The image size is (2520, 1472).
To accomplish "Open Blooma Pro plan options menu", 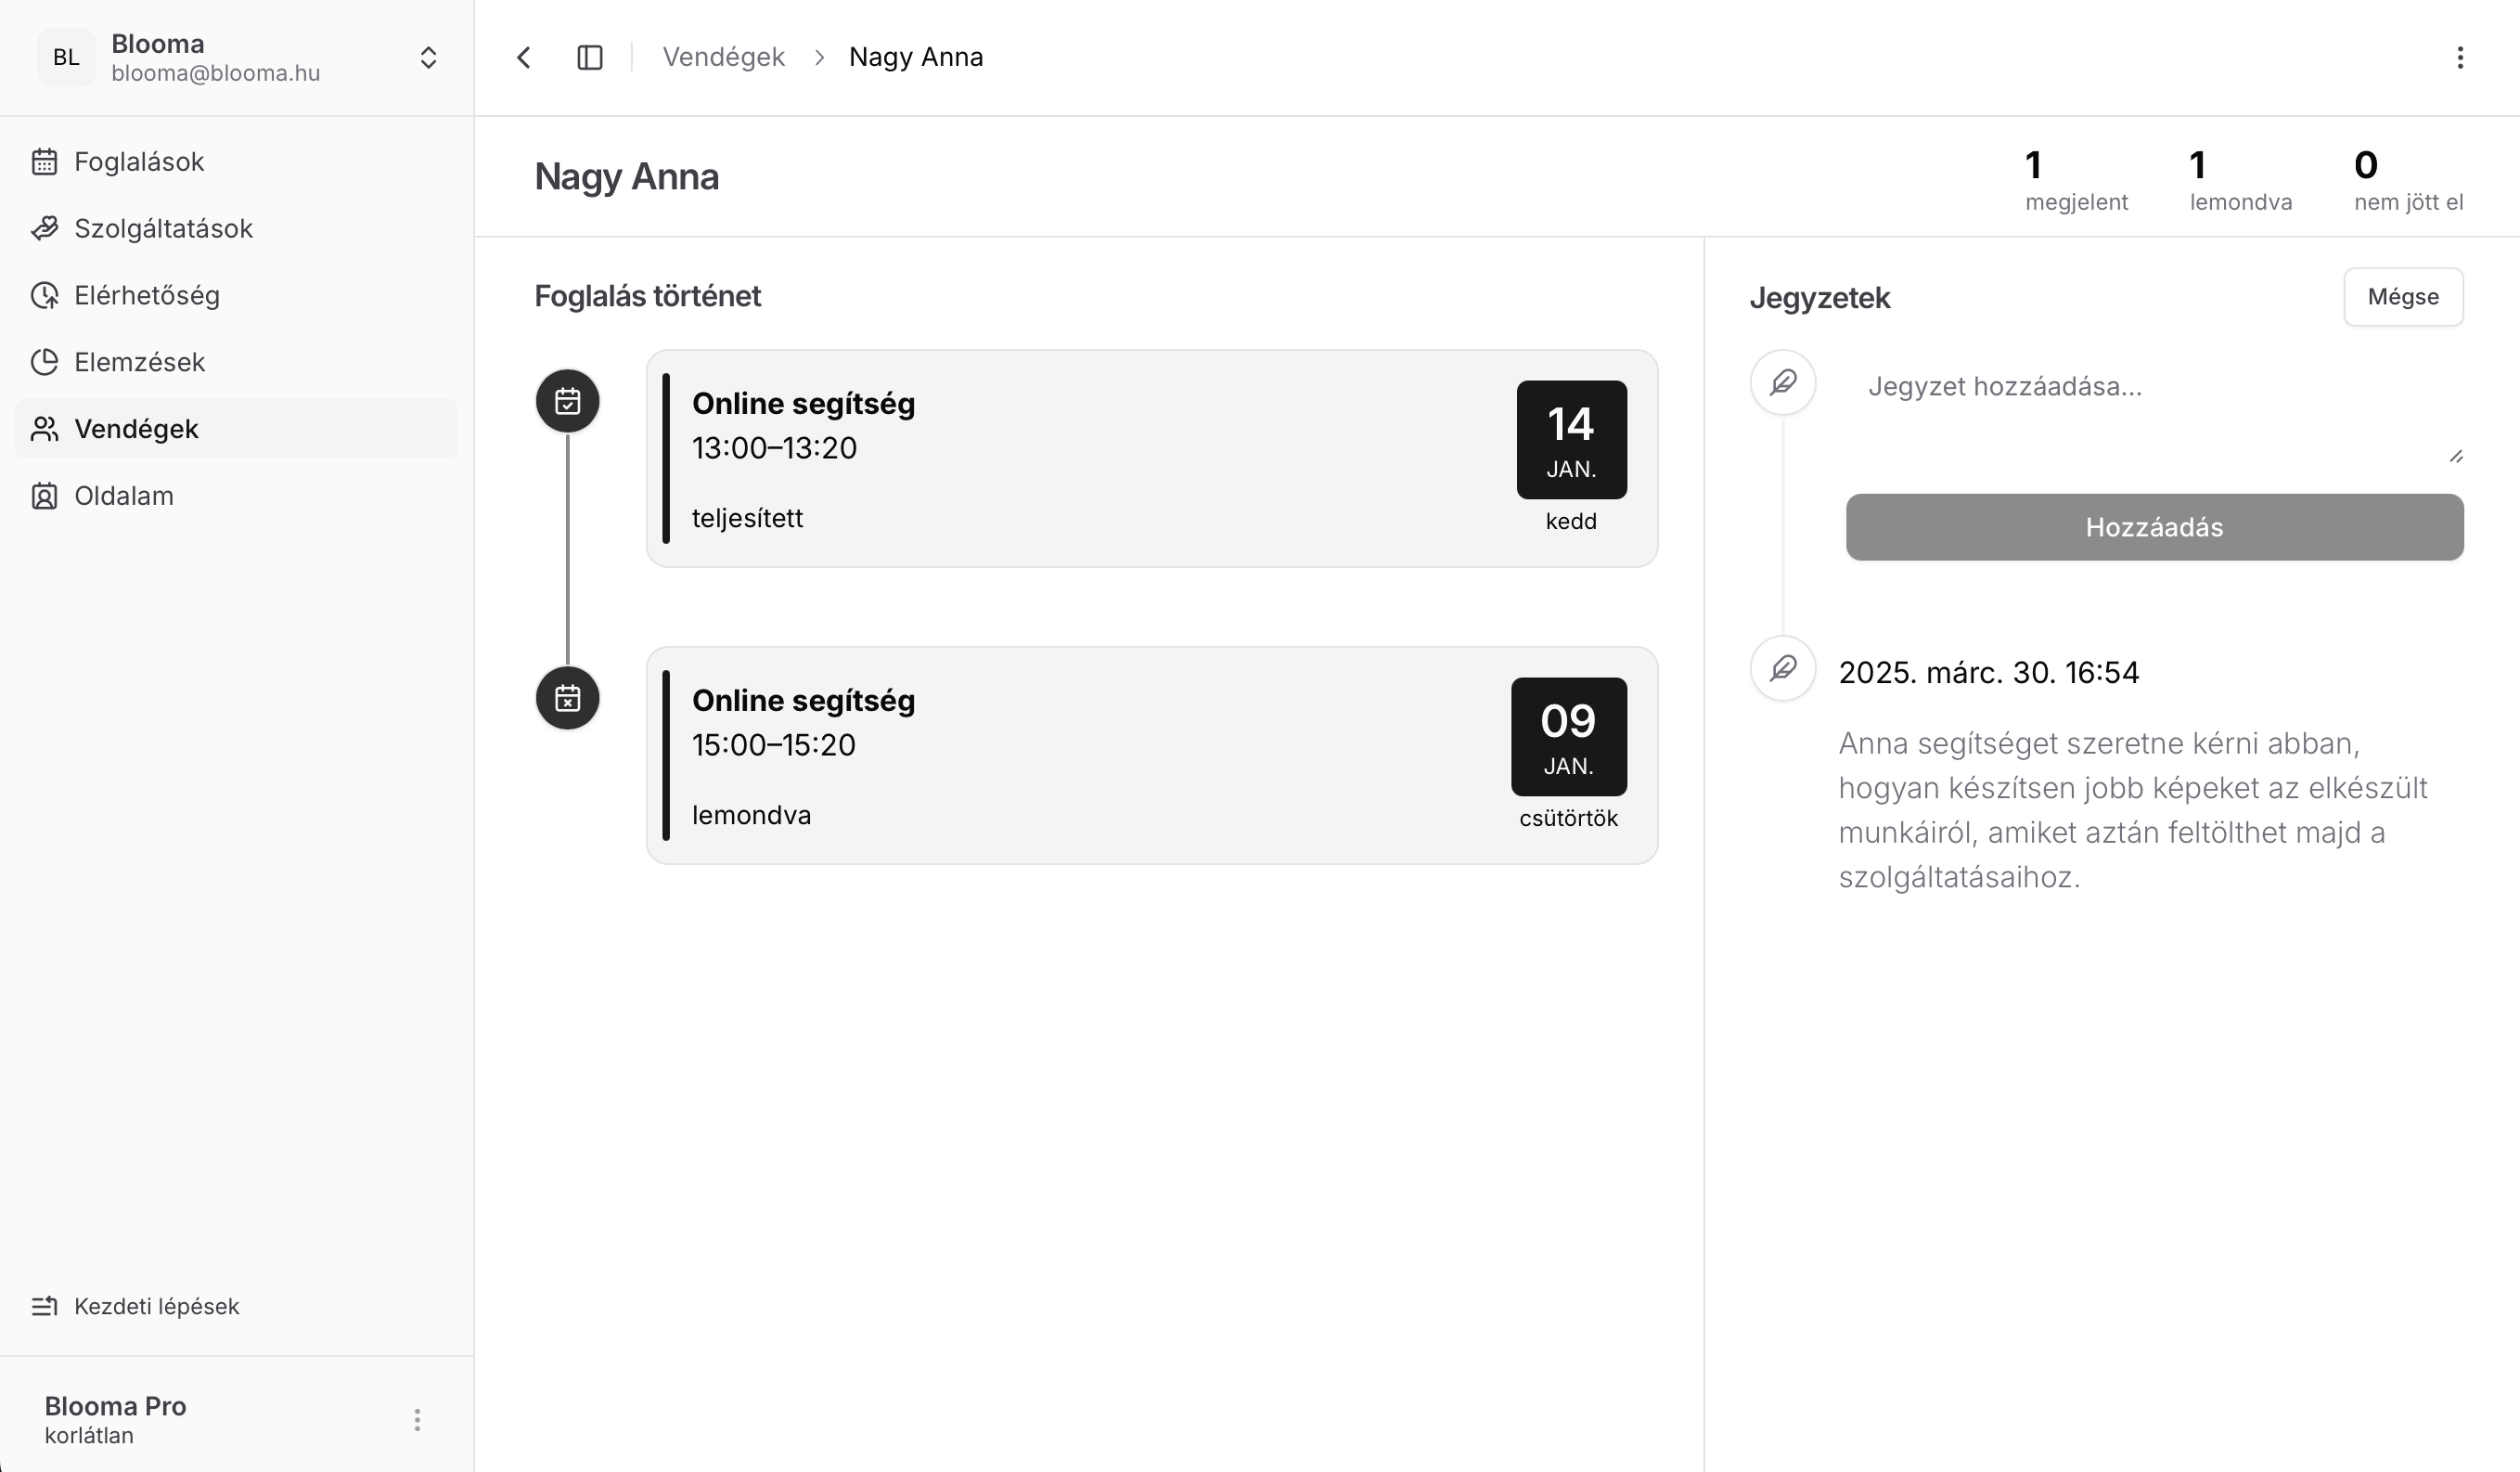I will pyautogui.click(x=417, y=1420).
